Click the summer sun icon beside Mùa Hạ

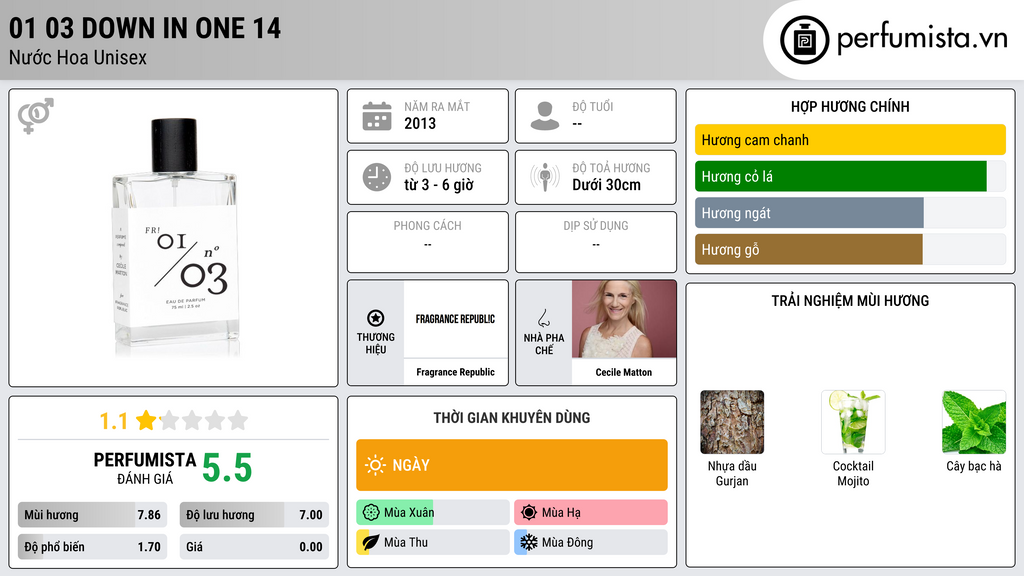coord(529,513)
